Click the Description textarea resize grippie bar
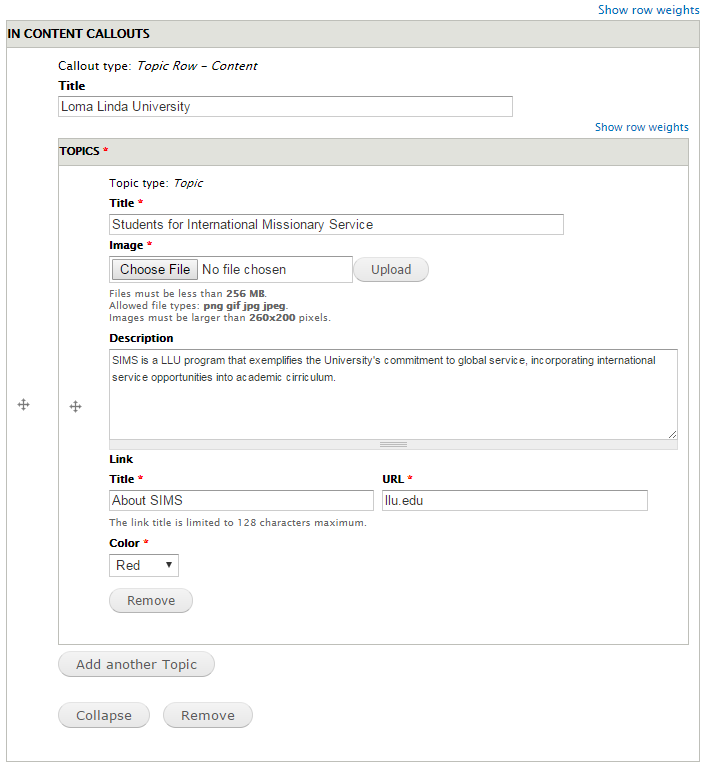The image size is (706, 768). click(x=393, y=445)
